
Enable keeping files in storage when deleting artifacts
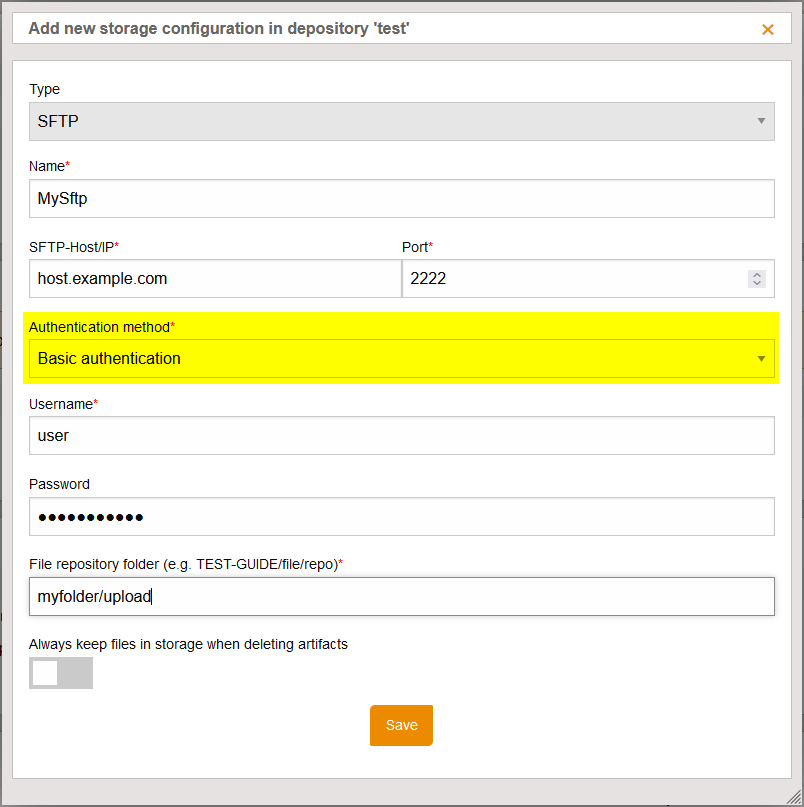point(60,673)
